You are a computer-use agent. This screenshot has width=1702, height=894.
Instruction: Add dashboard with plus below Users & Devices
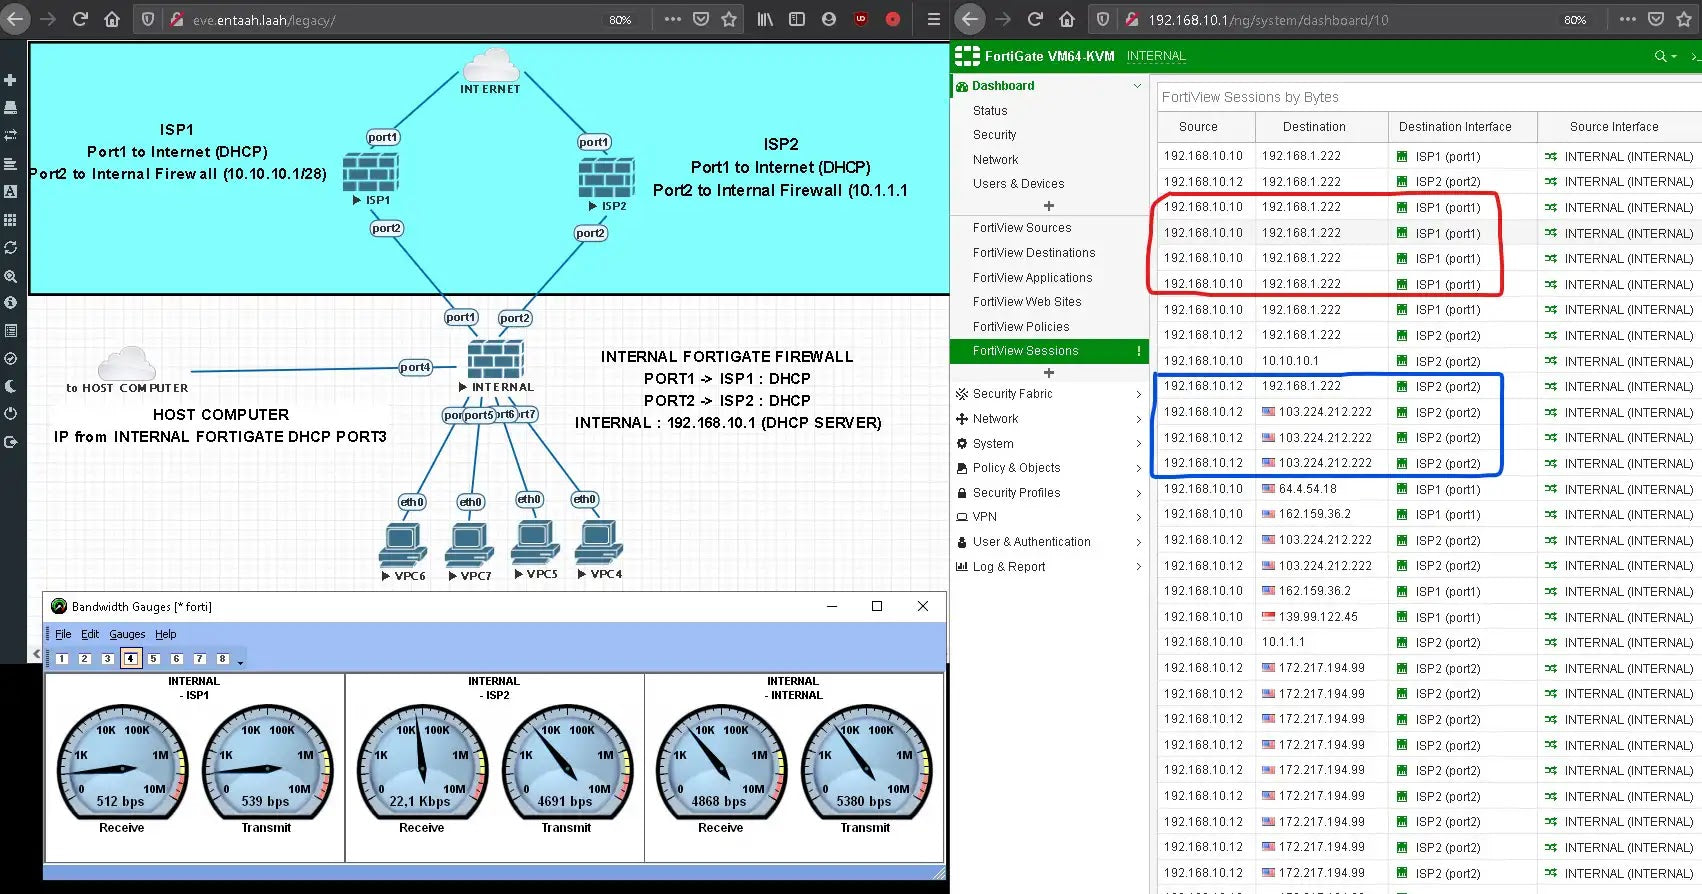(x=1049, y=206)
